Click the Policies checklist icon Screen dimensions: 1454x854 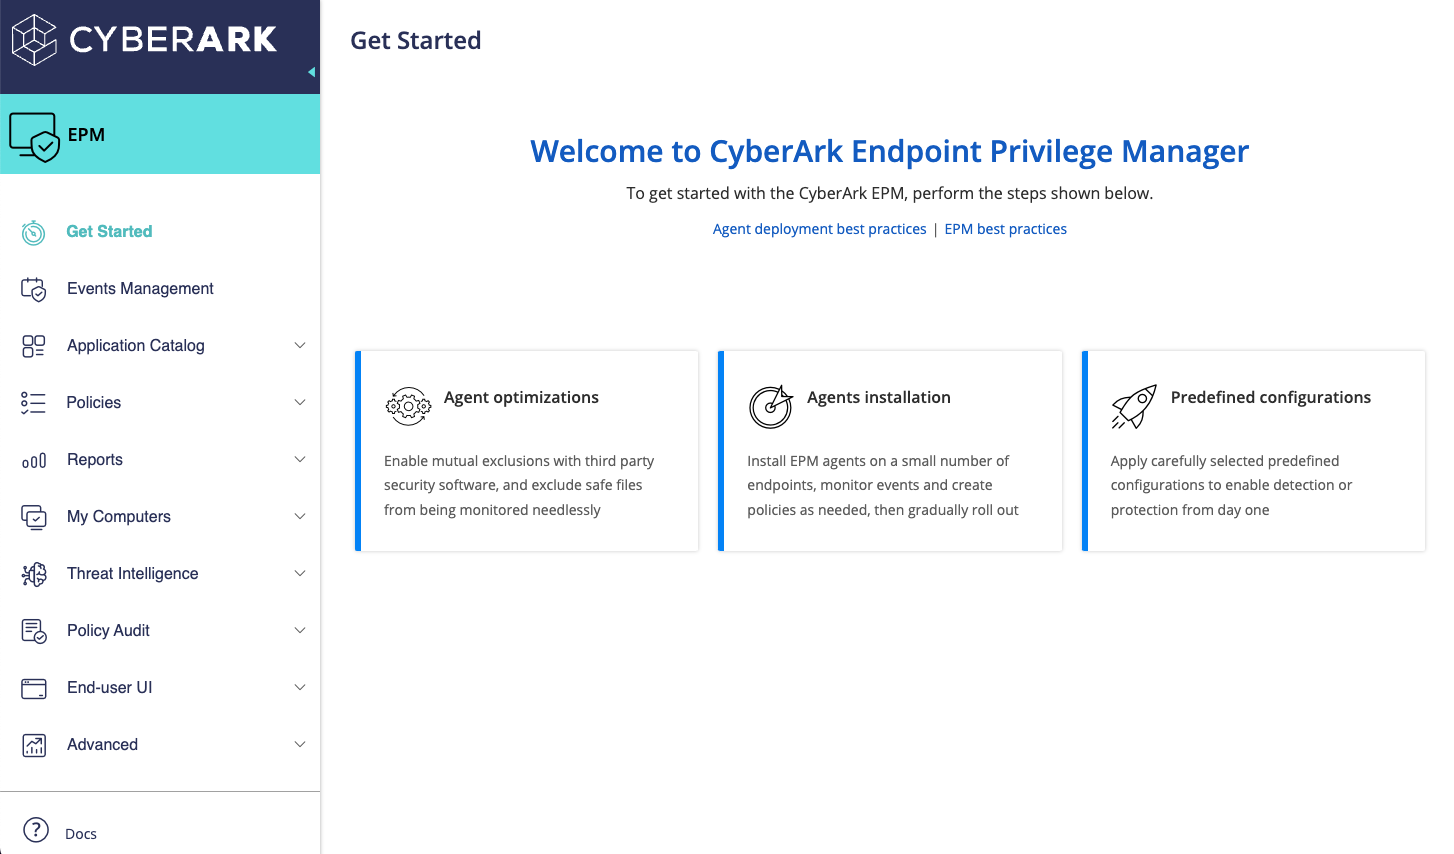click(33, 403)
